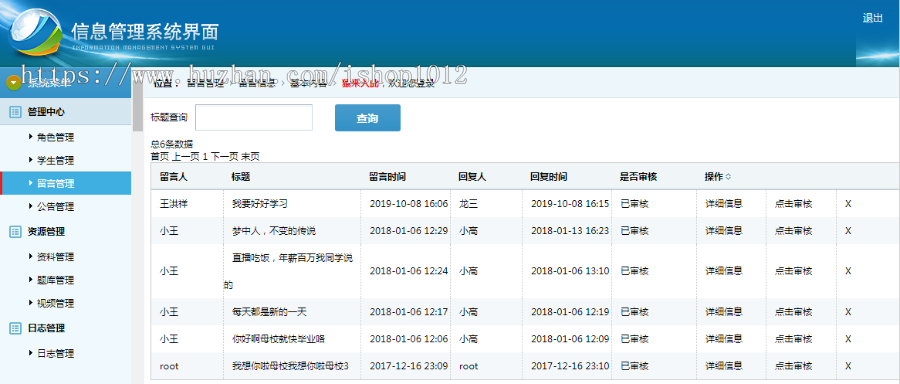The width and height of the screenshot is (900, 384).
Task: Click the arrow beside 视频管理
Action: coord(30,302)
